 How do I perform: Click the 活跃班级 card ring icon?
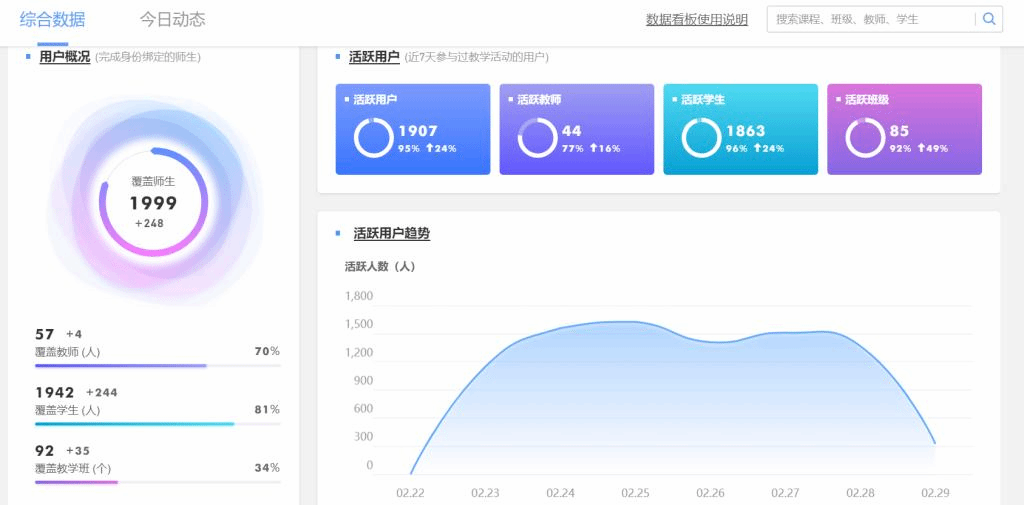pos(865,138)
